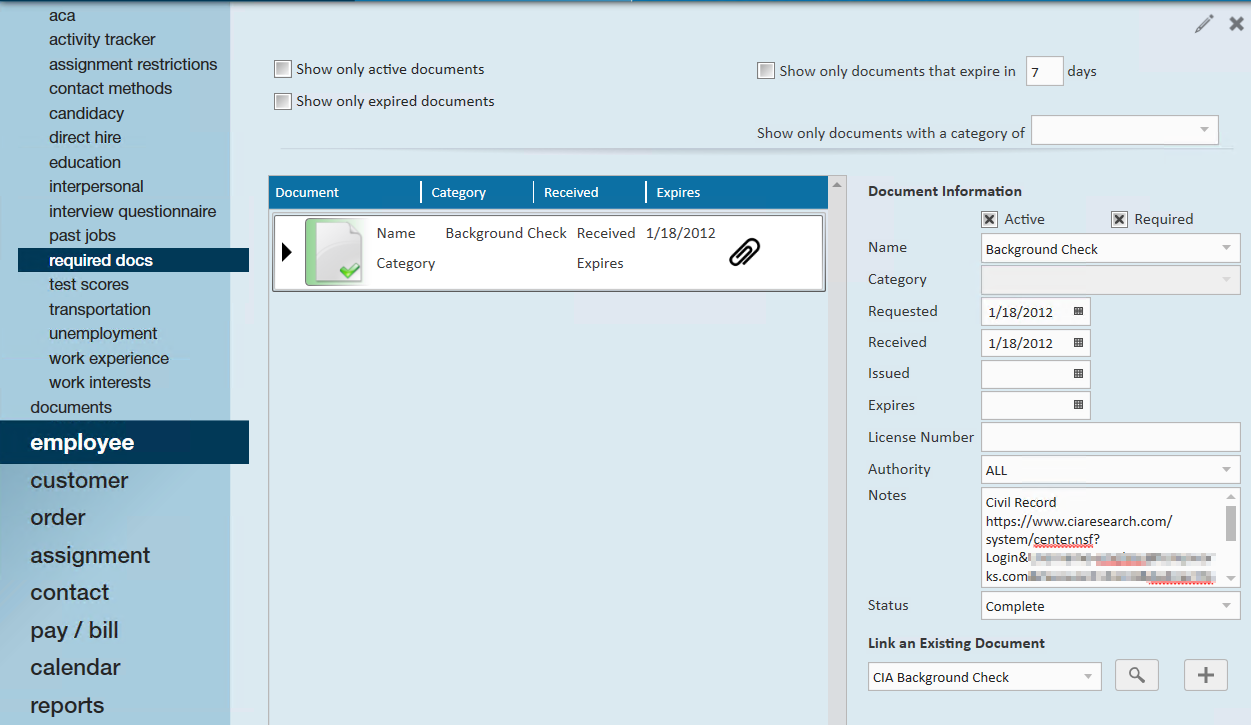Open the Requested date calendar picker

pyautogui.click(x=1078, y=312)
